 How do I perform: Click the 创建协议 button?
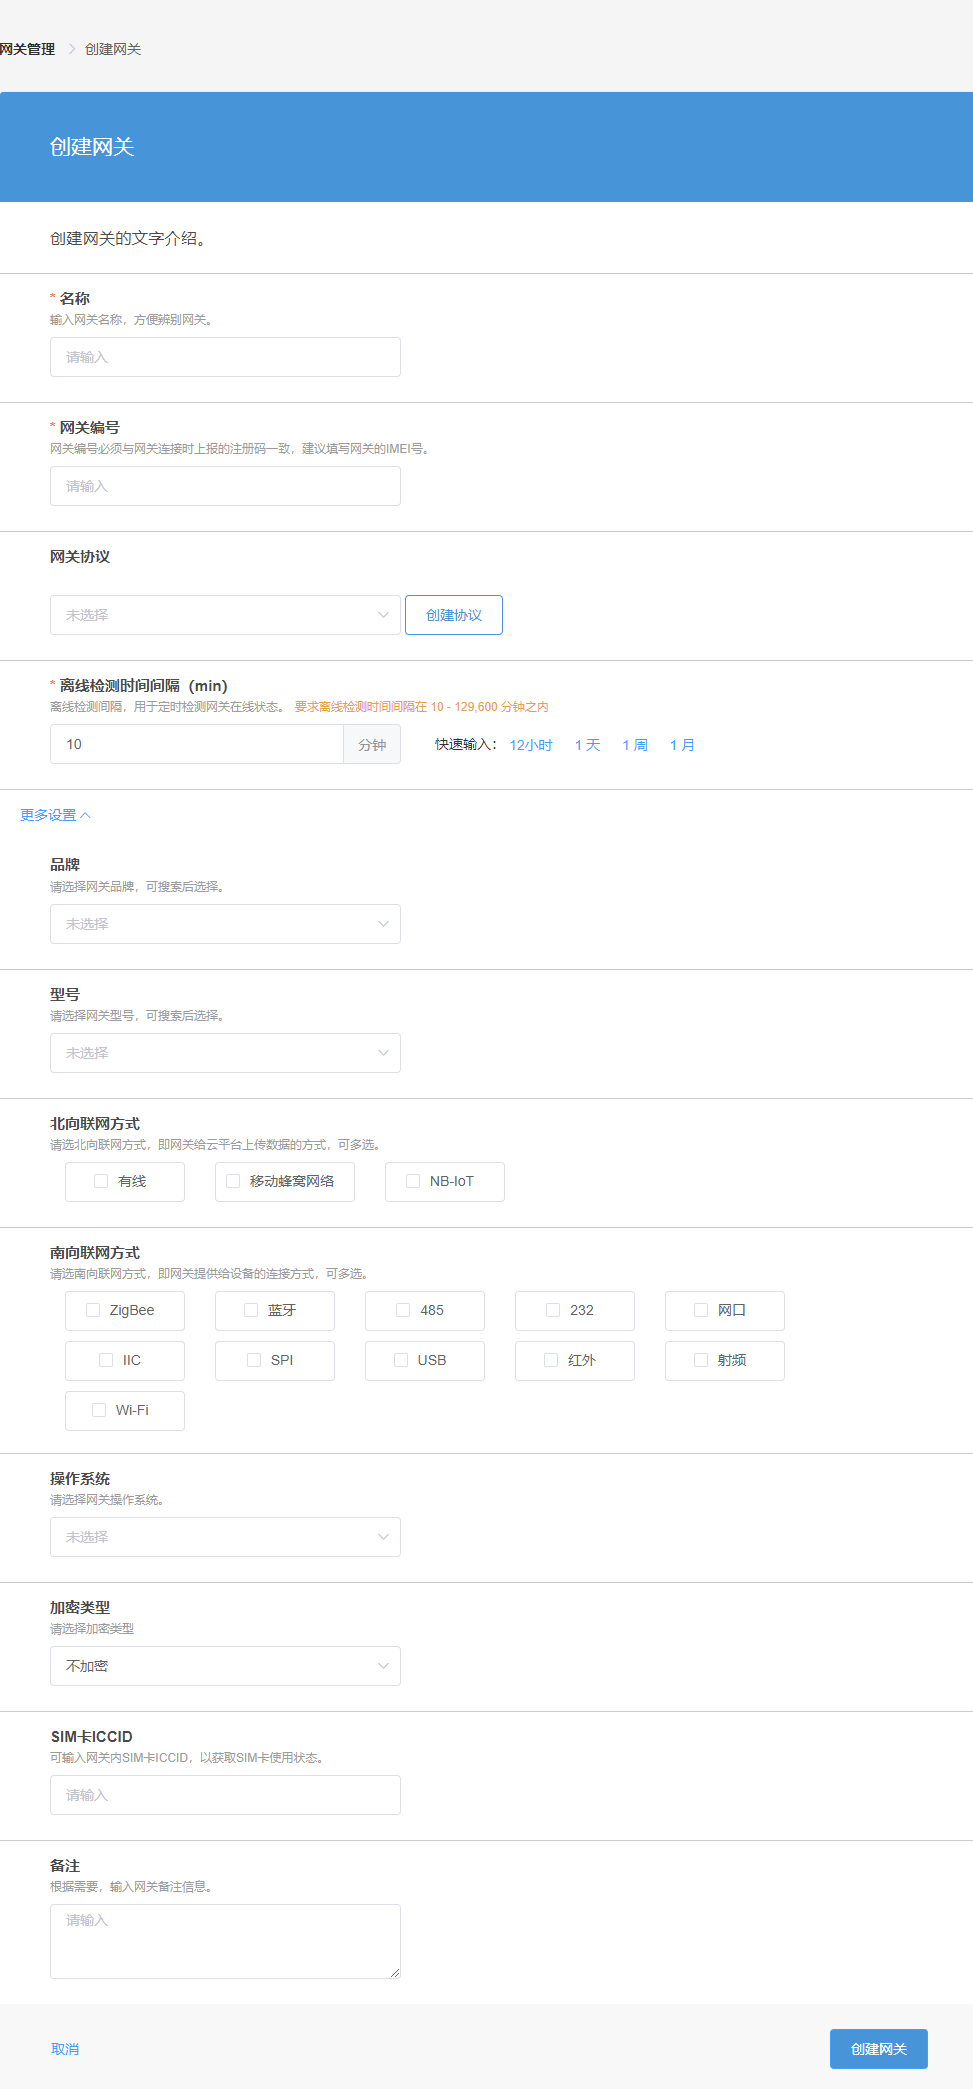[453, 615]
